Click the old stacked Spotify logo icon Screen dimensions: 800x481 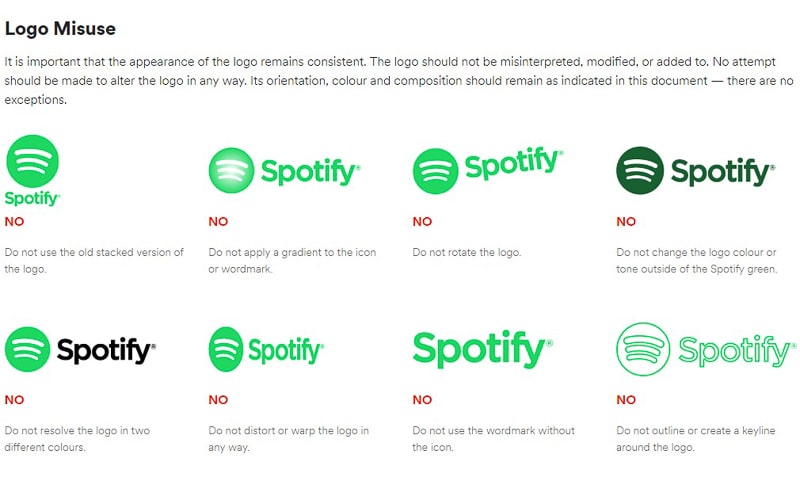click(32, 161)
